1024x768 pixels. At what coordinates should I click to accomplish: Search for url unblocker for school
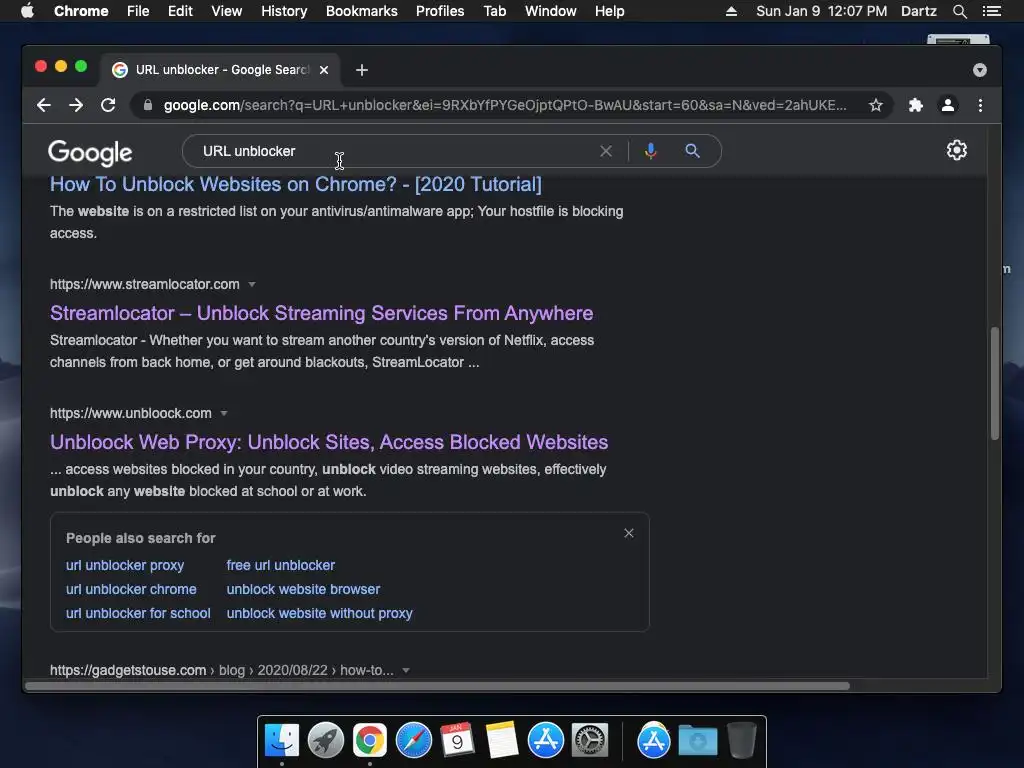point(138,613)
